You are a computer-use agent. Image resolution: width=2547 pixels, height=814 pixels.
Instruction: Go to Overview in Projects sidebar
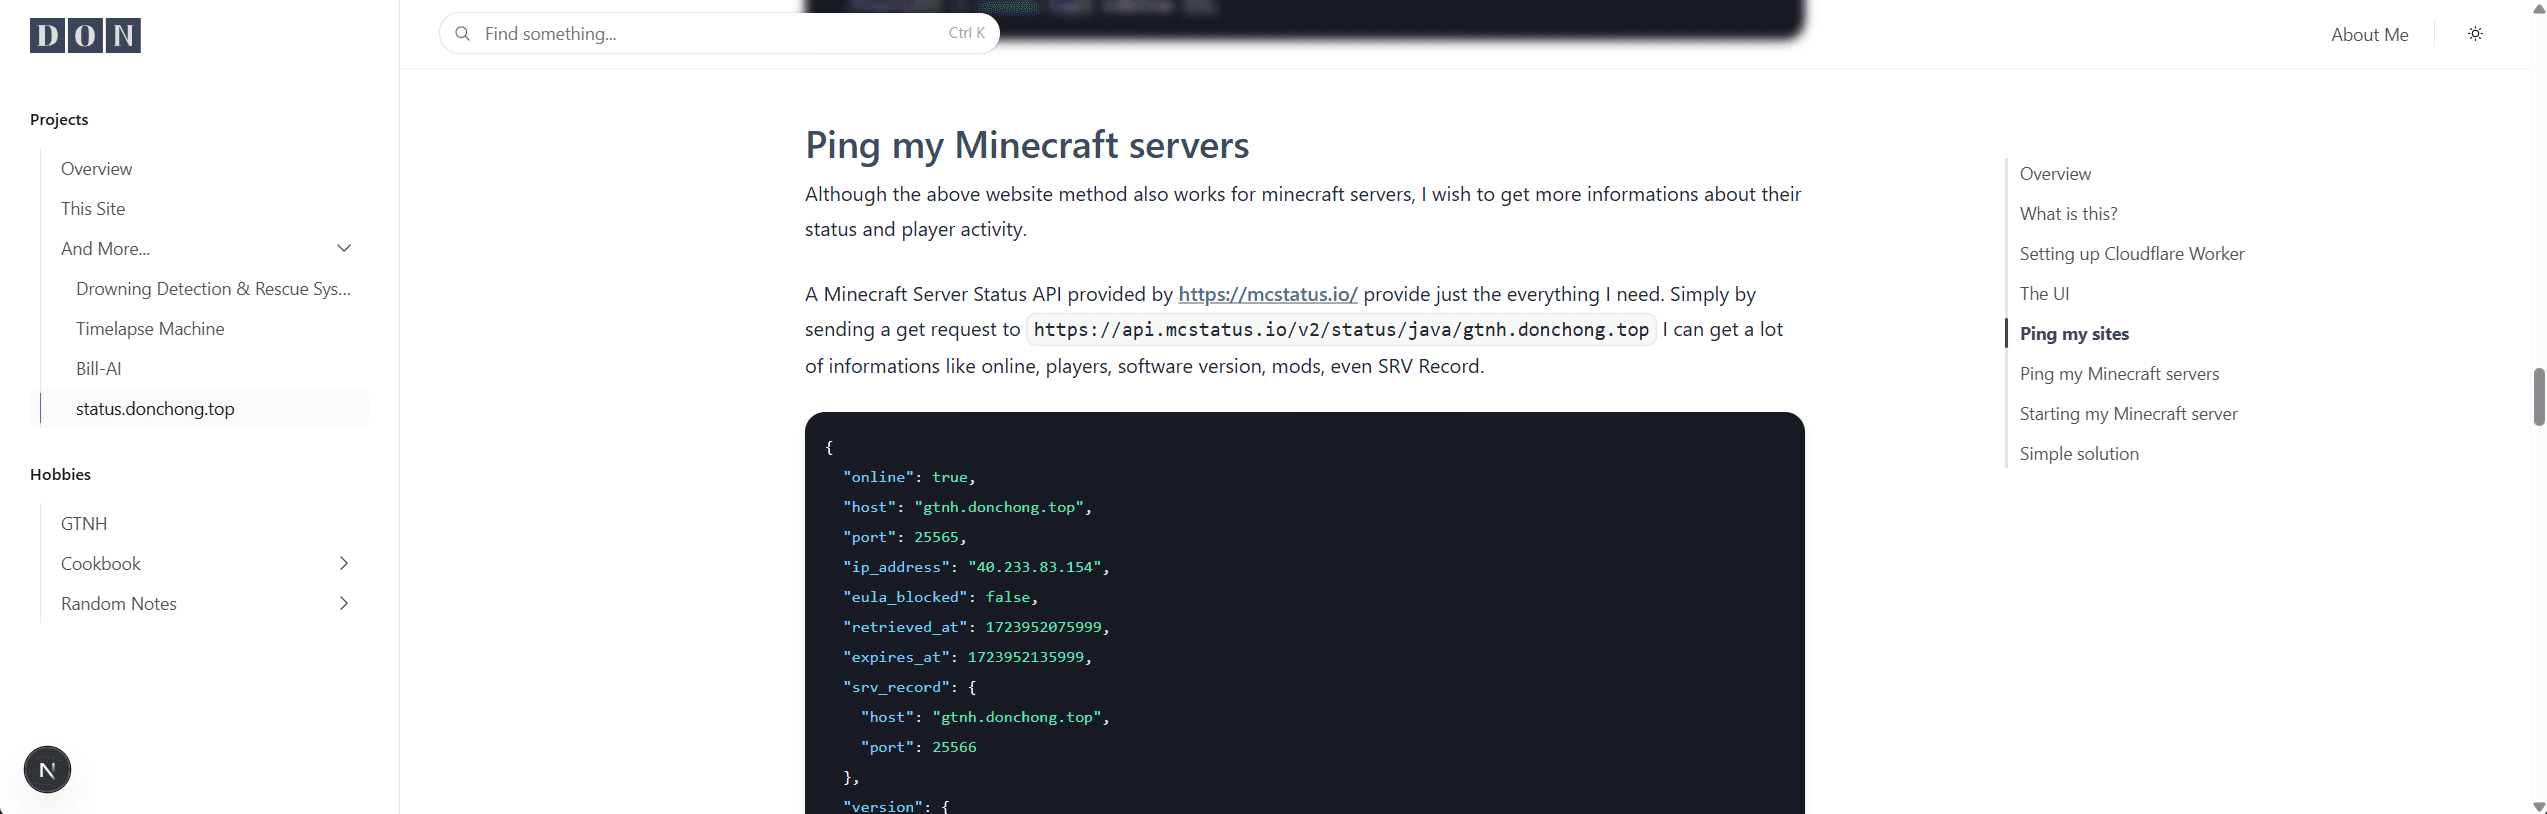click(96, 169)
